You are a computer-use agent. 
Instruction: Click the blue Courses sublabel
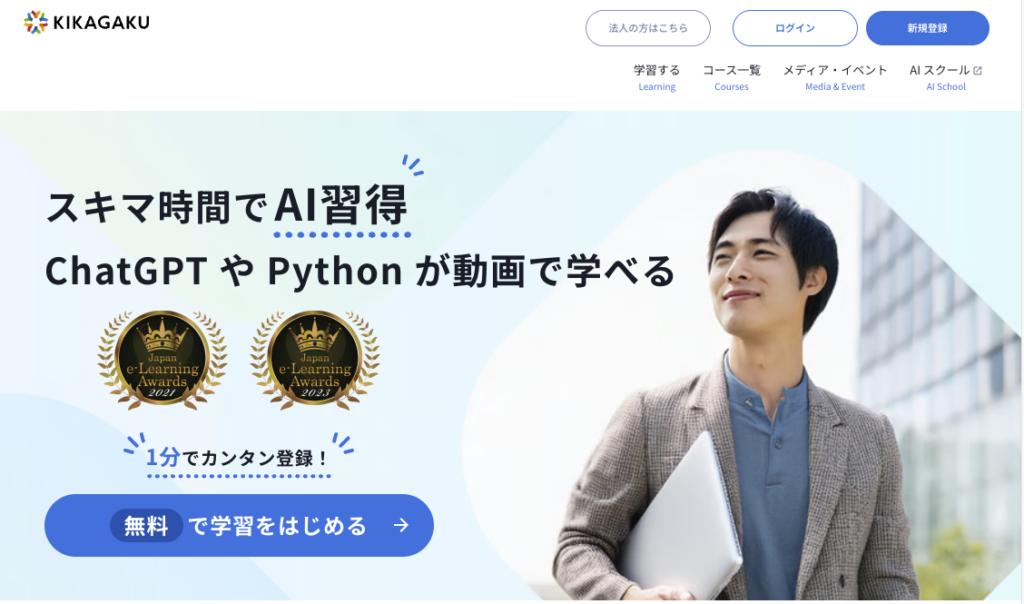(x=731, y=87)
